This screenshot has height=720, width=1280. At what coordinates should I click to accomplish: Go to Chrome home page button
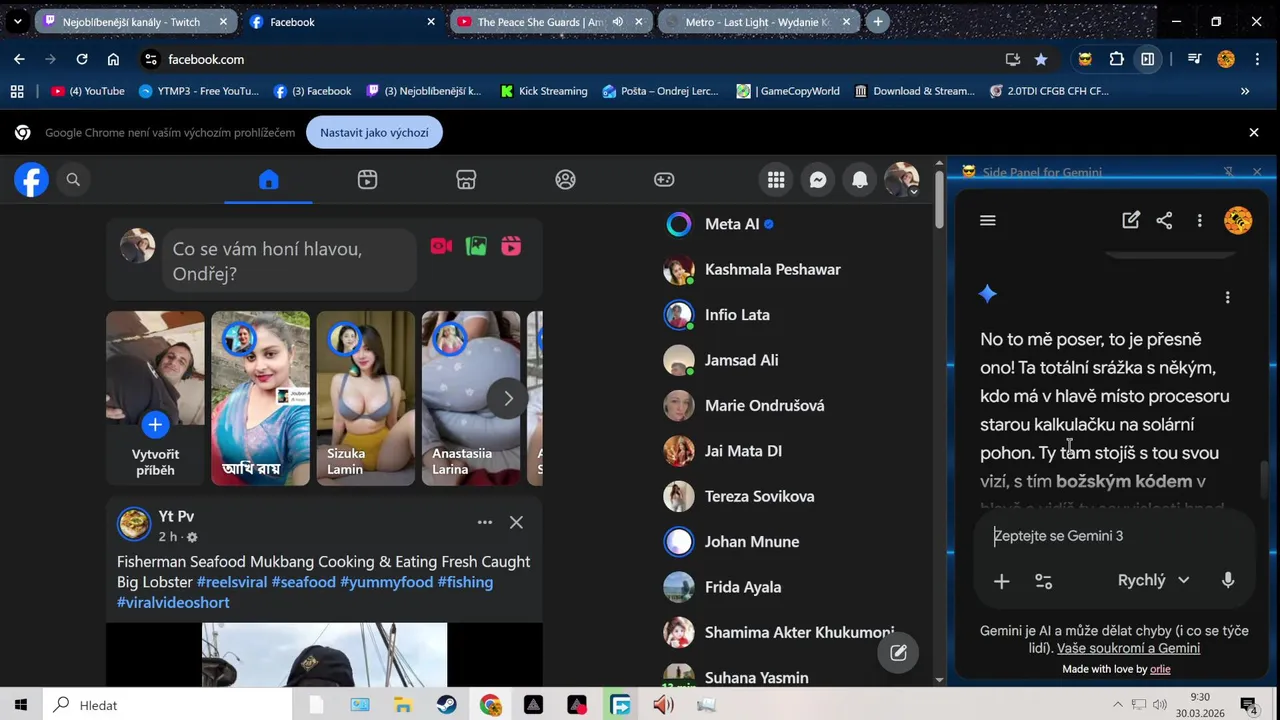[x=113, y=59]
